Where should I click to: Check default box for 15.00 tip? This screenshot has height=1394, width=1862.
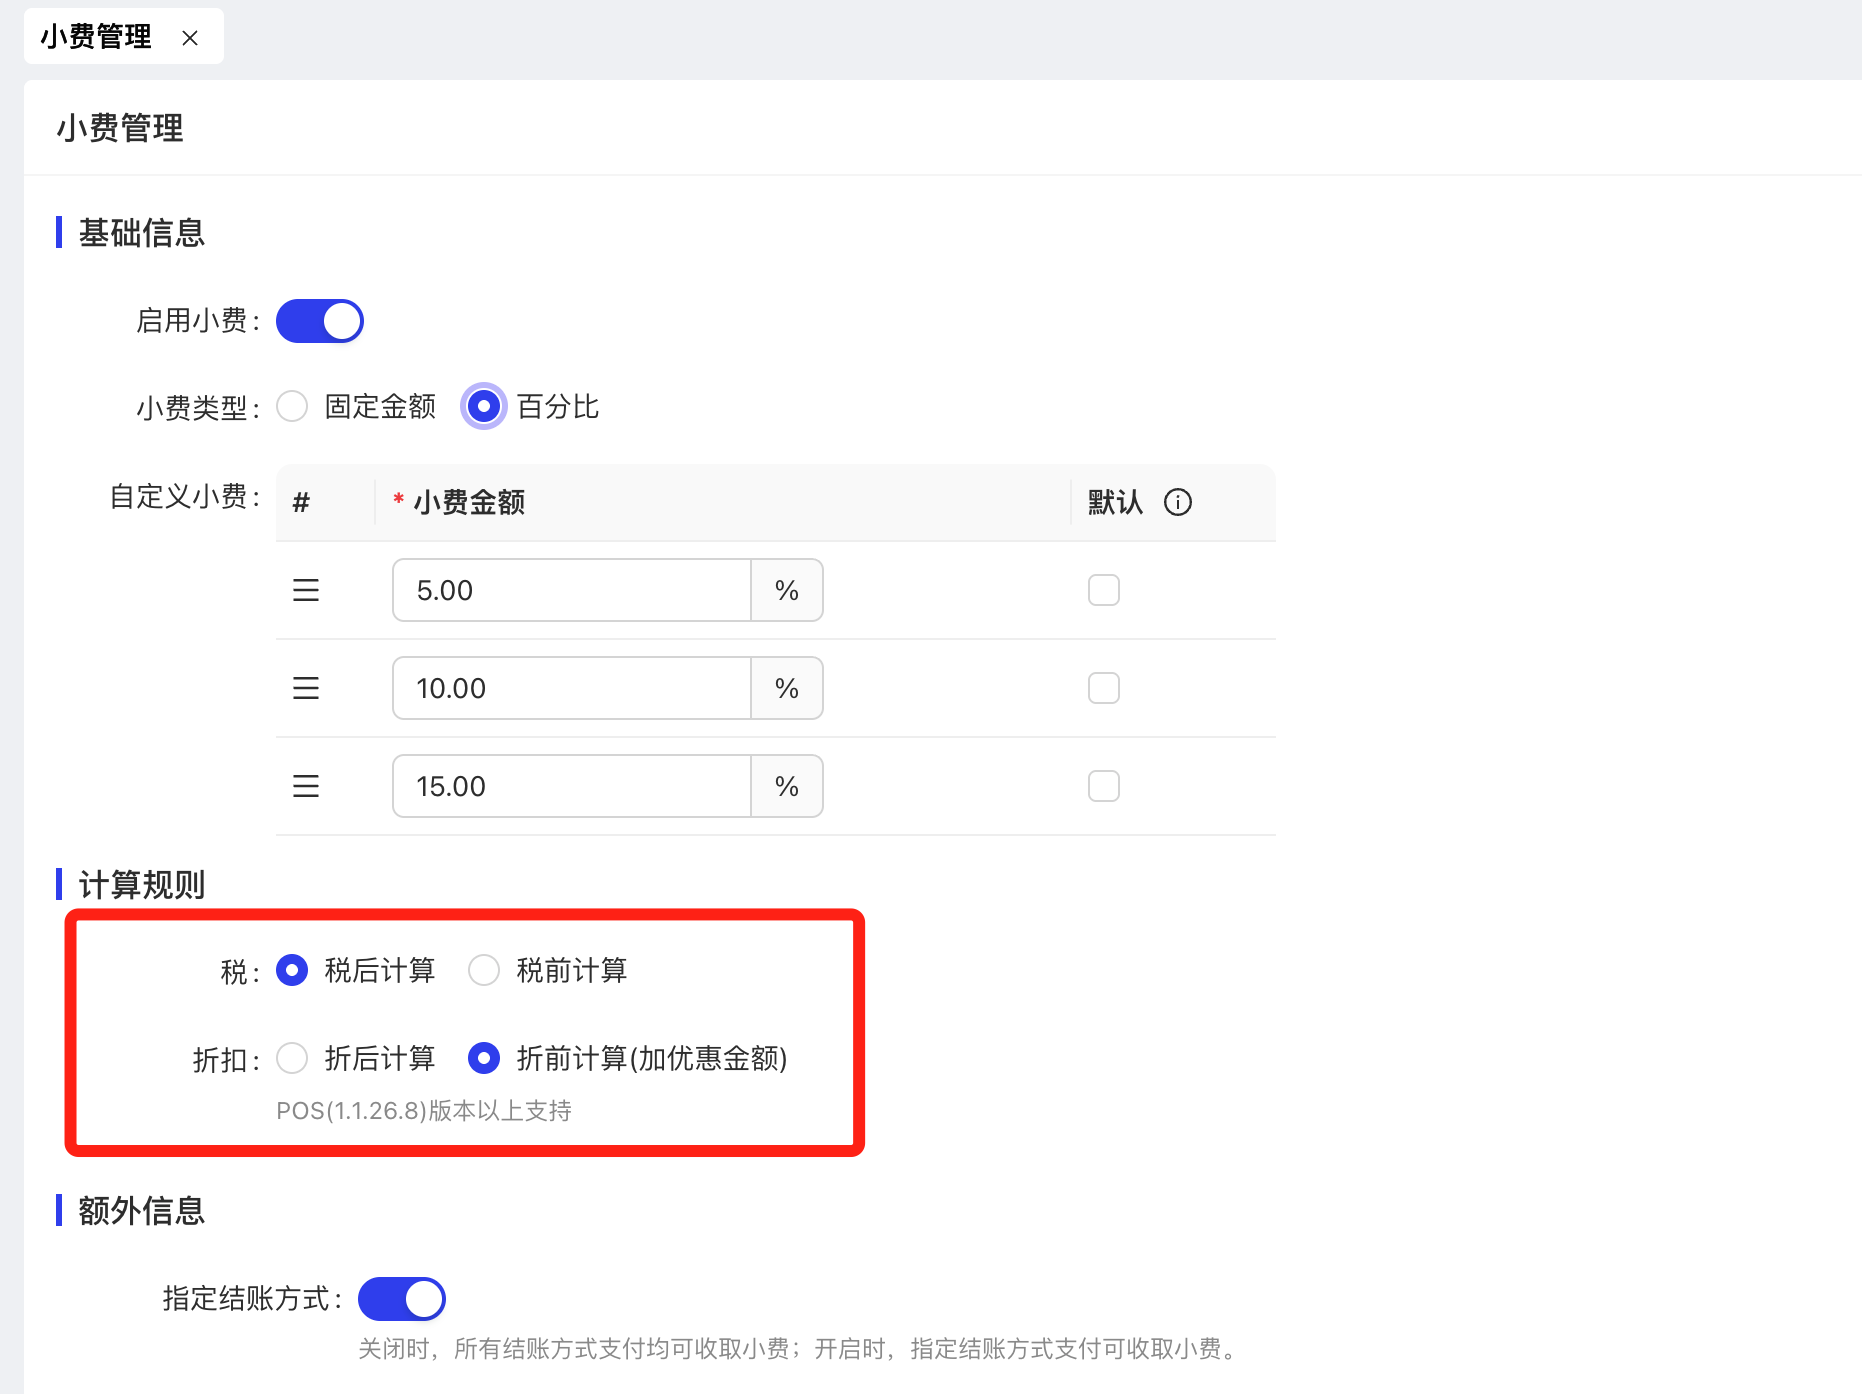(x=1103, y=786)
